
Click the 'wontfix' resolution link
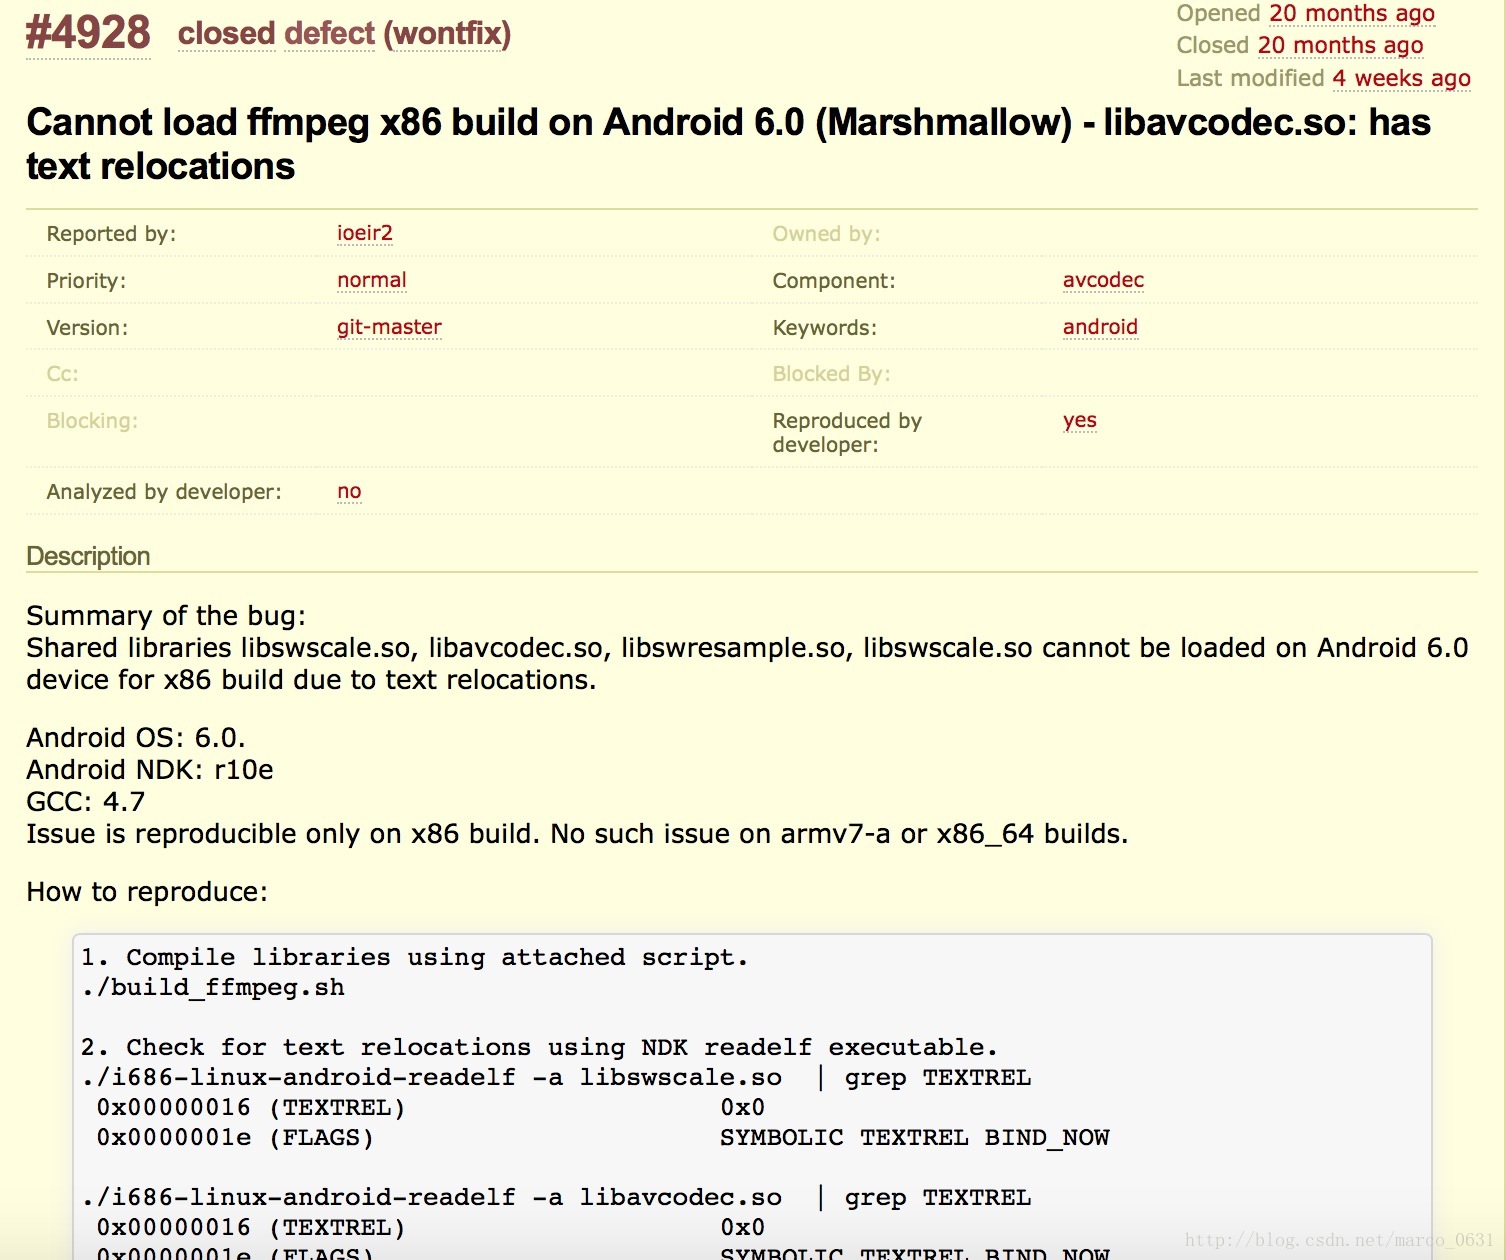(x=447, y=34)
